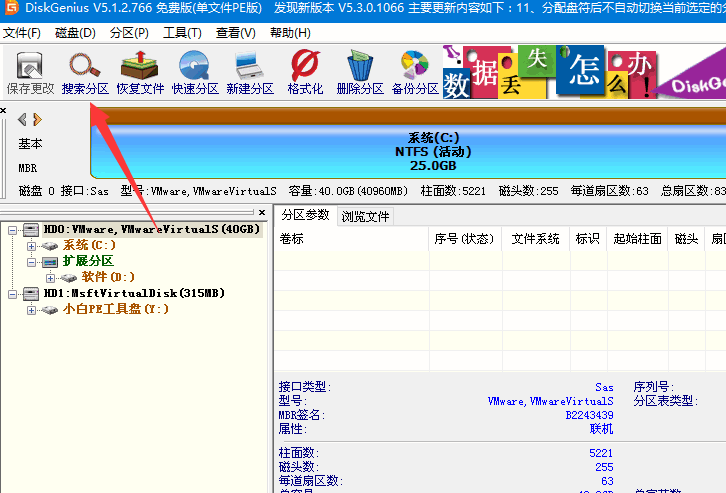
Task: Select HD1:MsftVirtualDisk(315MB) in tree
Action: [134, 293]
